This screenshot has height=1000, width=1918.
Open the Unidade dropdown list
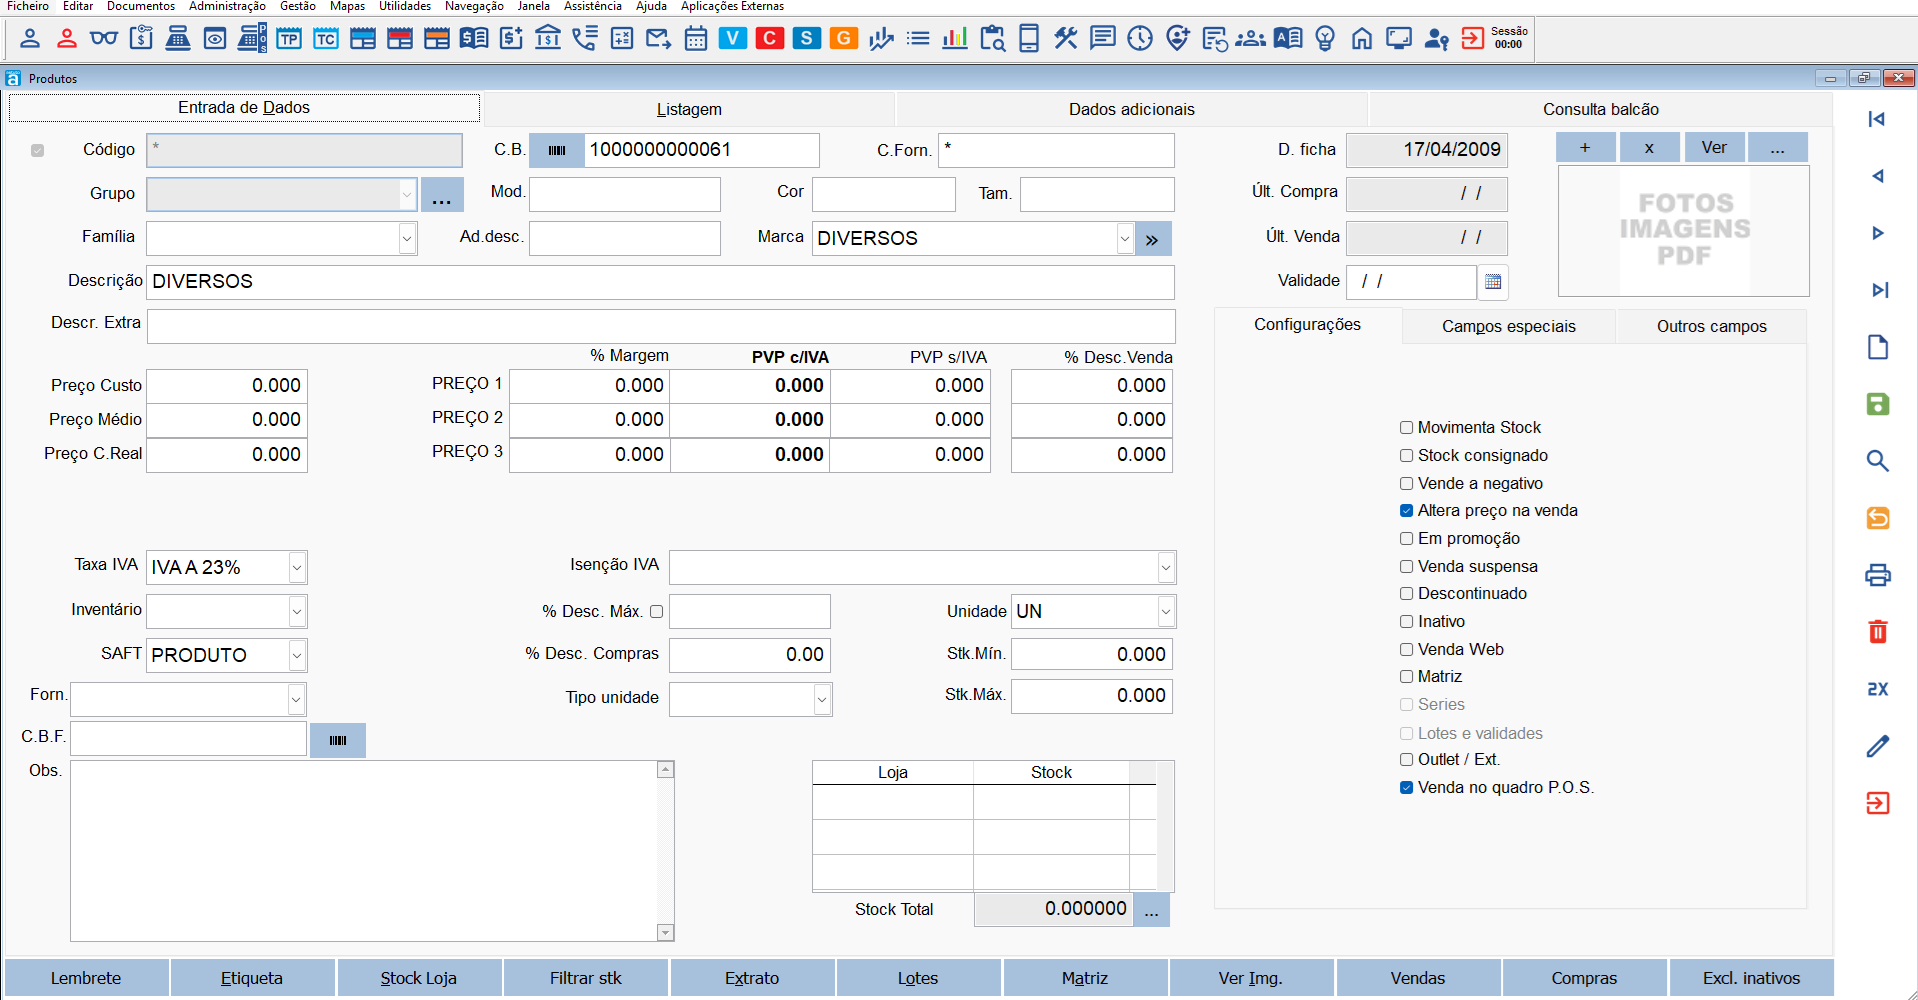click(1165, 612)
